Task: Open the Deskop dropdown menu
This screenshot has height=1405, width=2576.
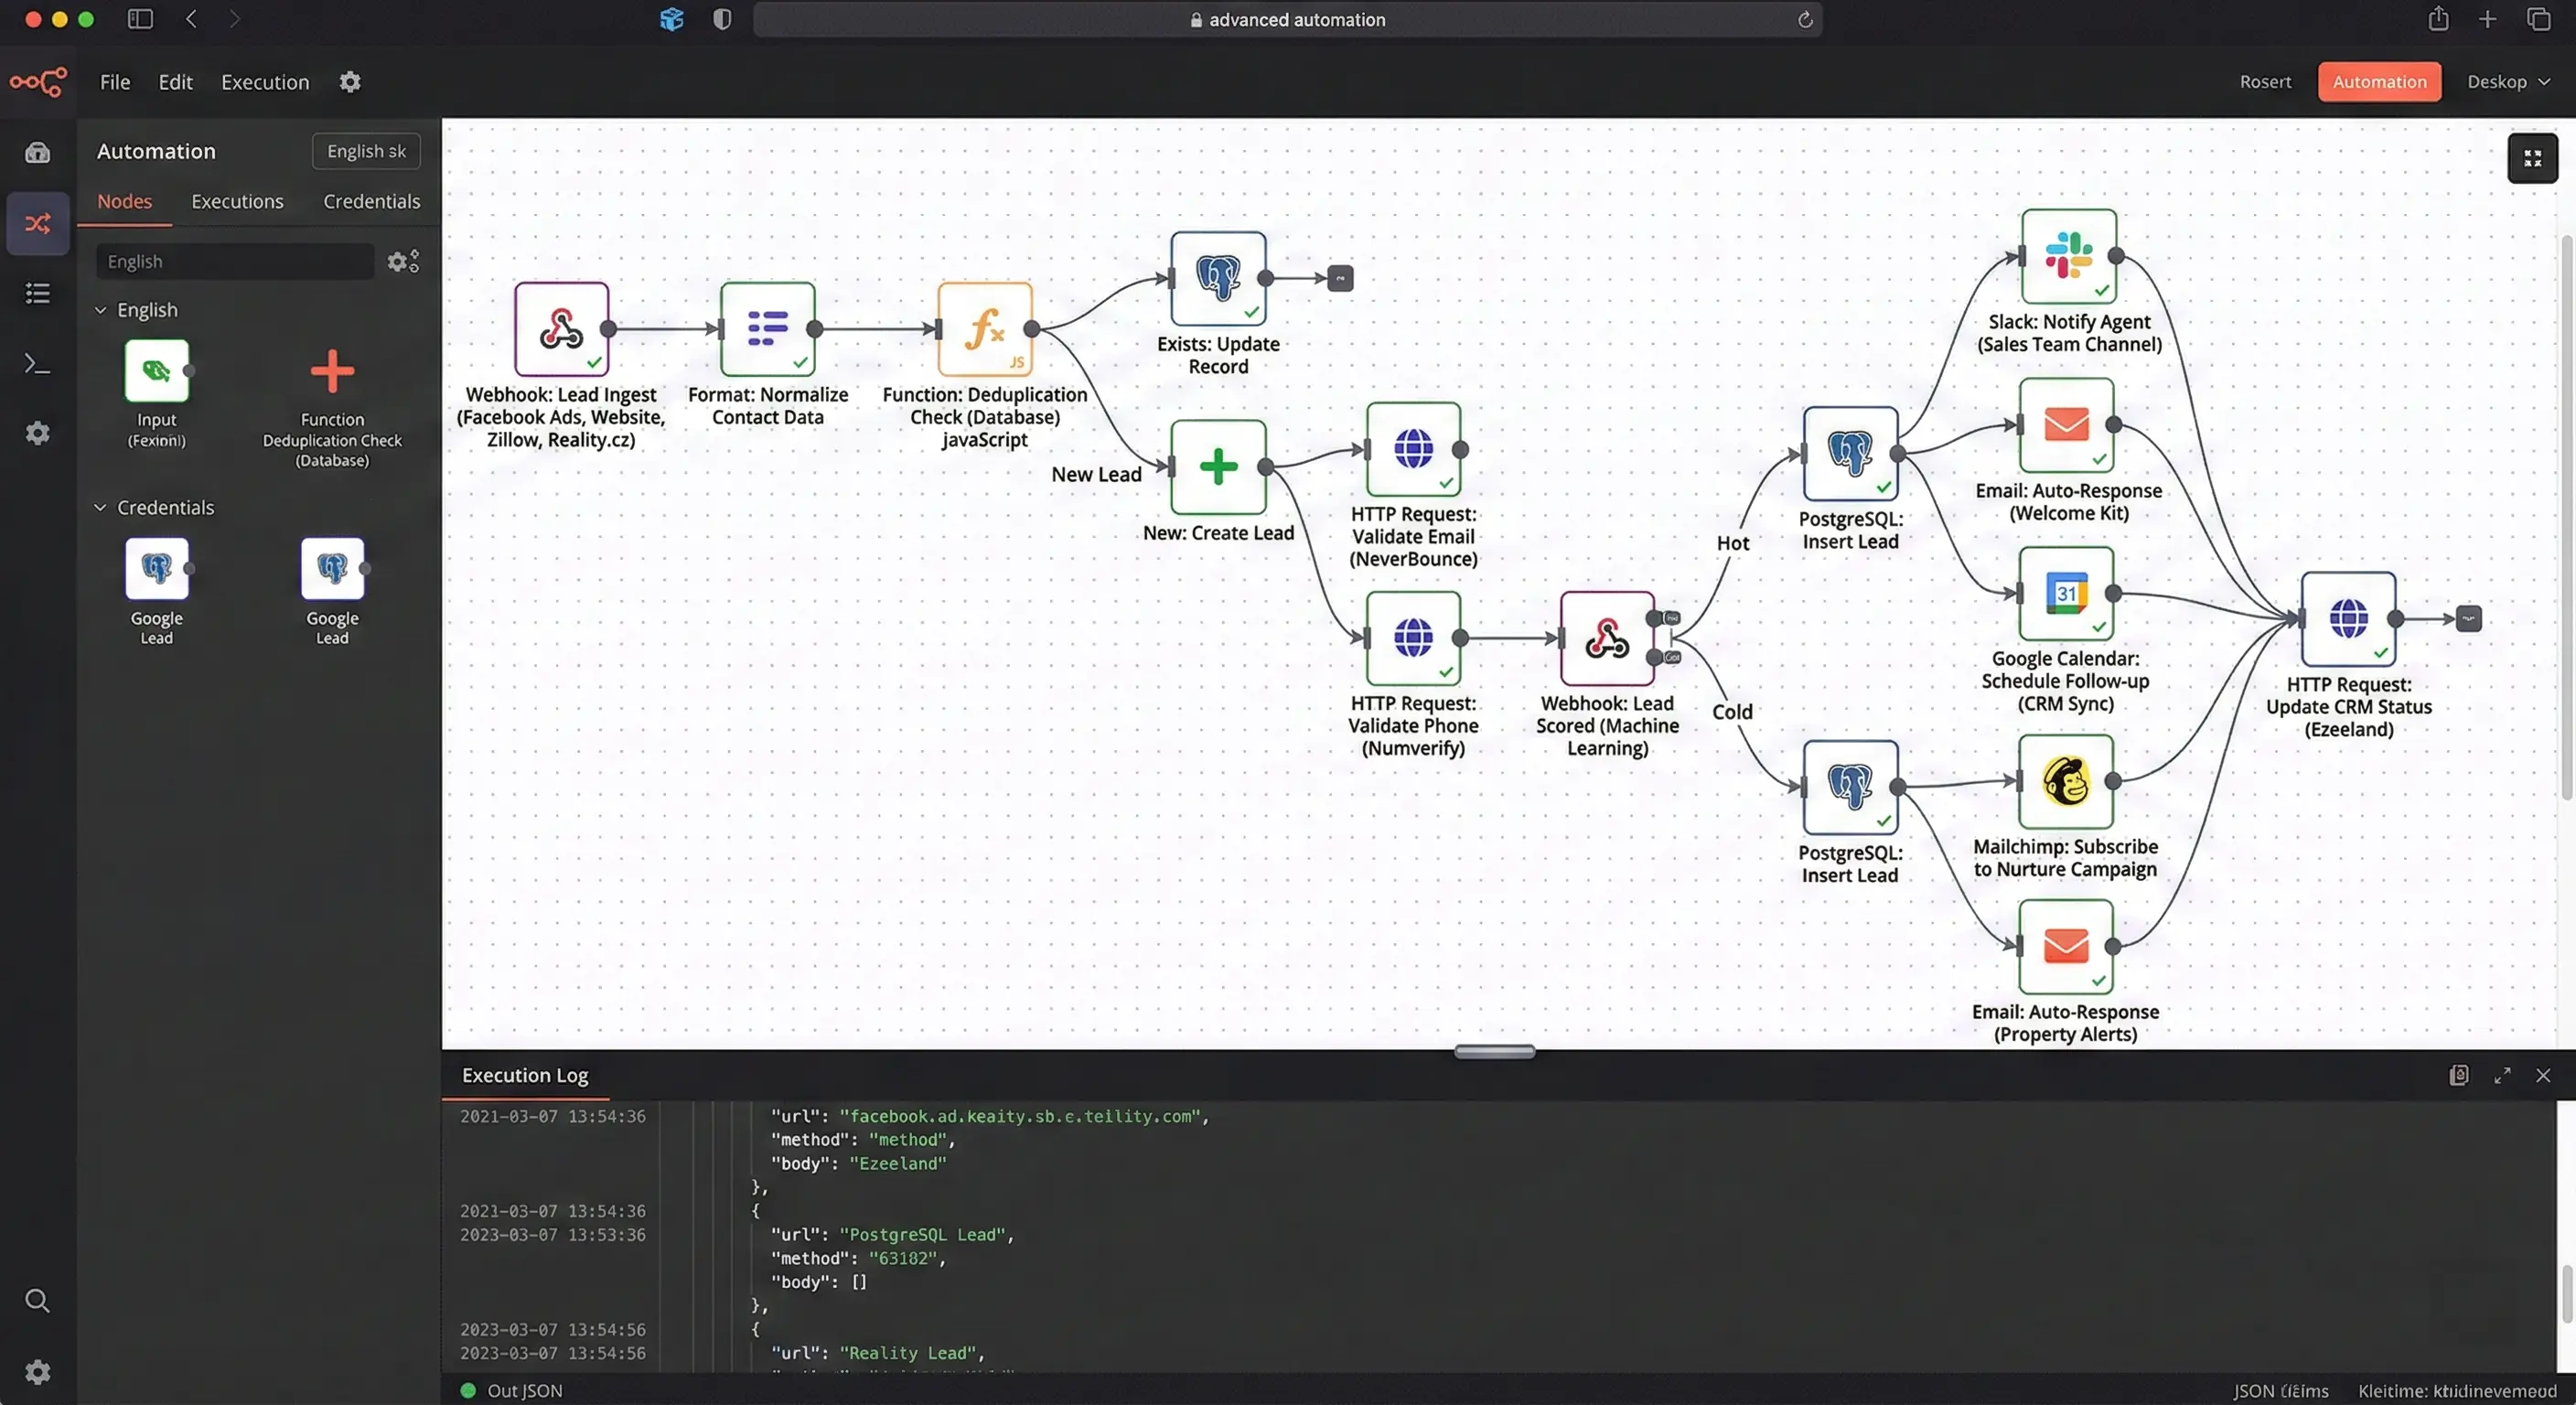Action: (x=2507, y=82)
